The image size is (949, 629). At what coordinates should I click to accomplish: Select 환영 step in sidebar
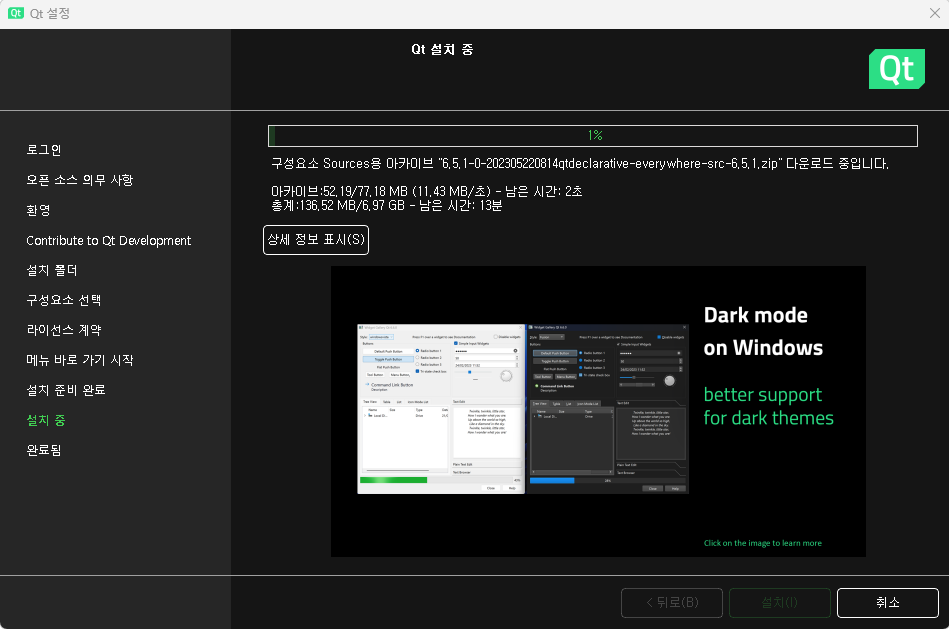click(38, 210)
